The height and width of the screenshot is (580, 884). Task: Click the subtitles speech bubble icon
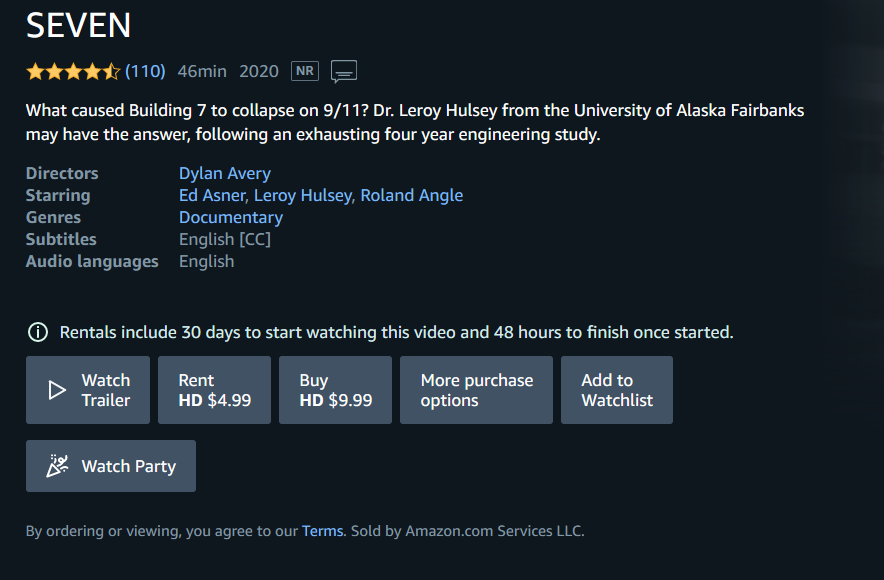pyautogui.click(x=344, y=72)
